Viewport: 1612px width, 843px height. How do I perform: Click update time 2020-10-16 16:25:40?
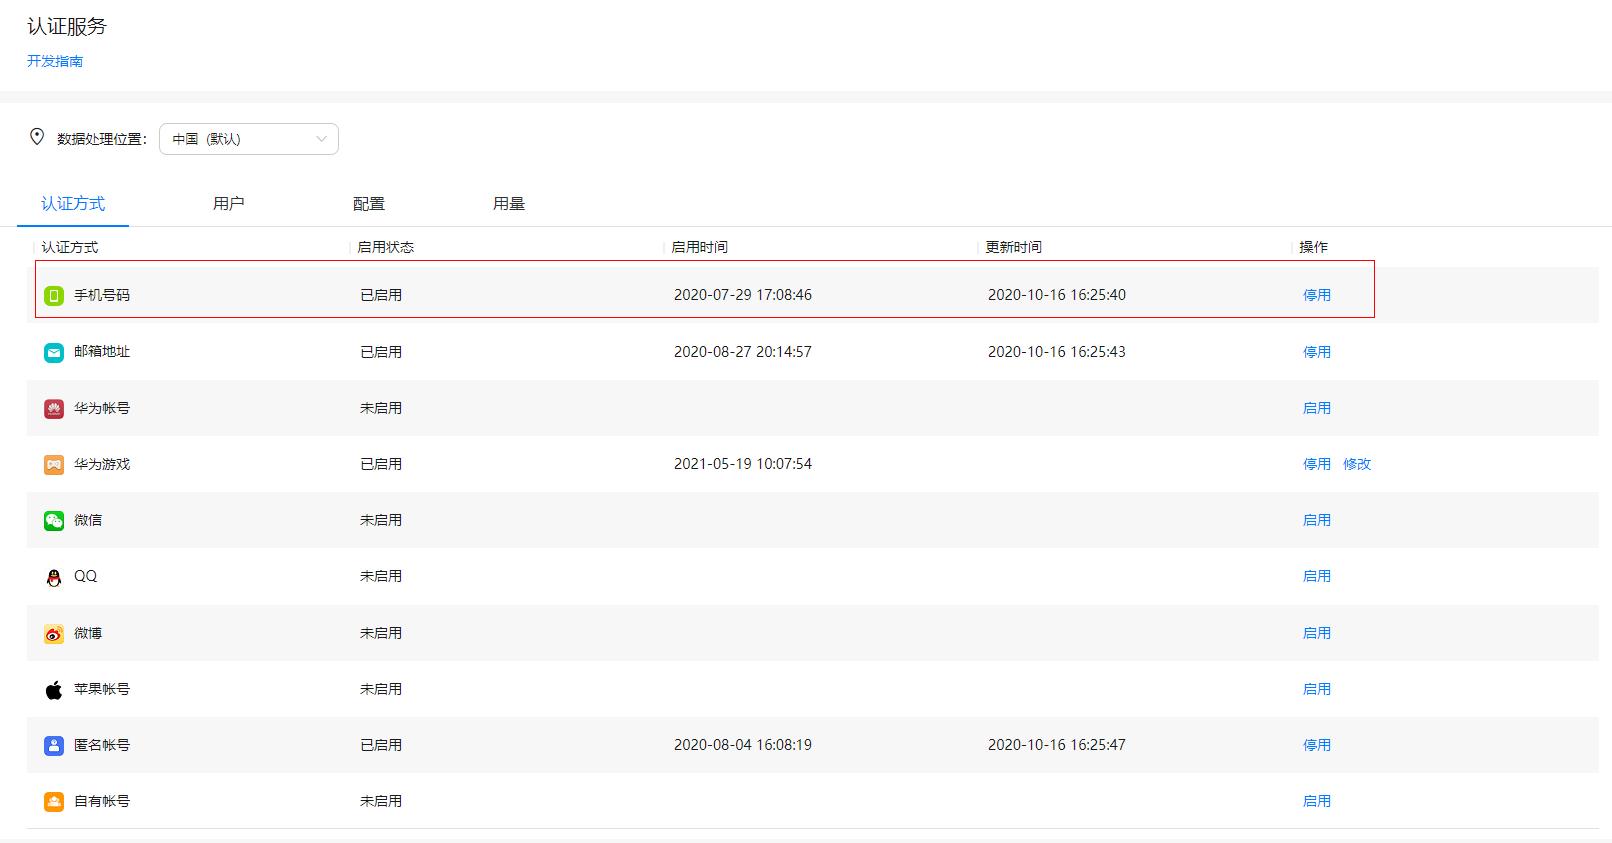pyautogui.click(x=1057, y=295)
